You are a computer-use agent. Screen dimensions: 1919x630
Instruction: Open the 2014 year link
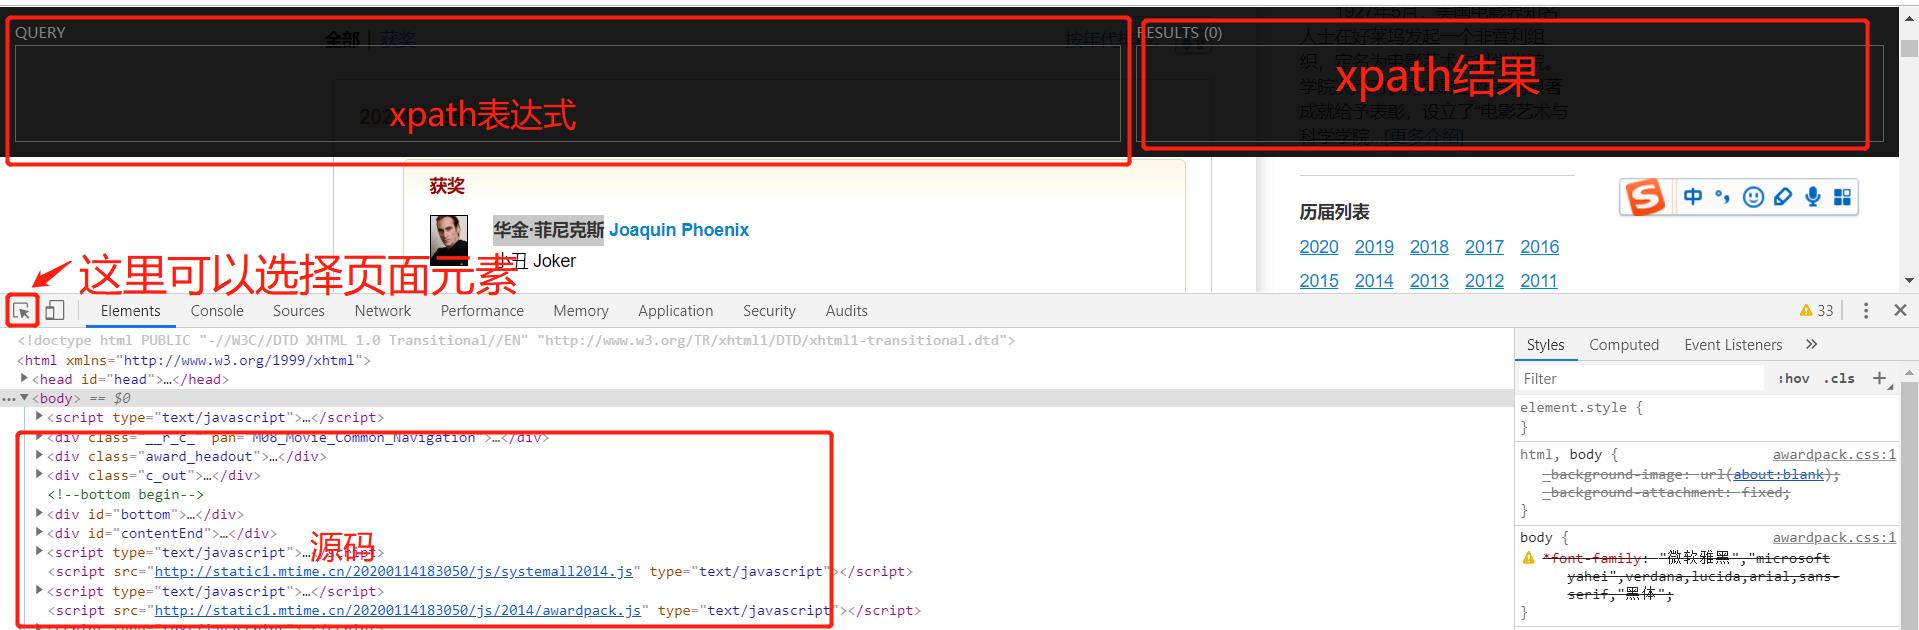1374,281
